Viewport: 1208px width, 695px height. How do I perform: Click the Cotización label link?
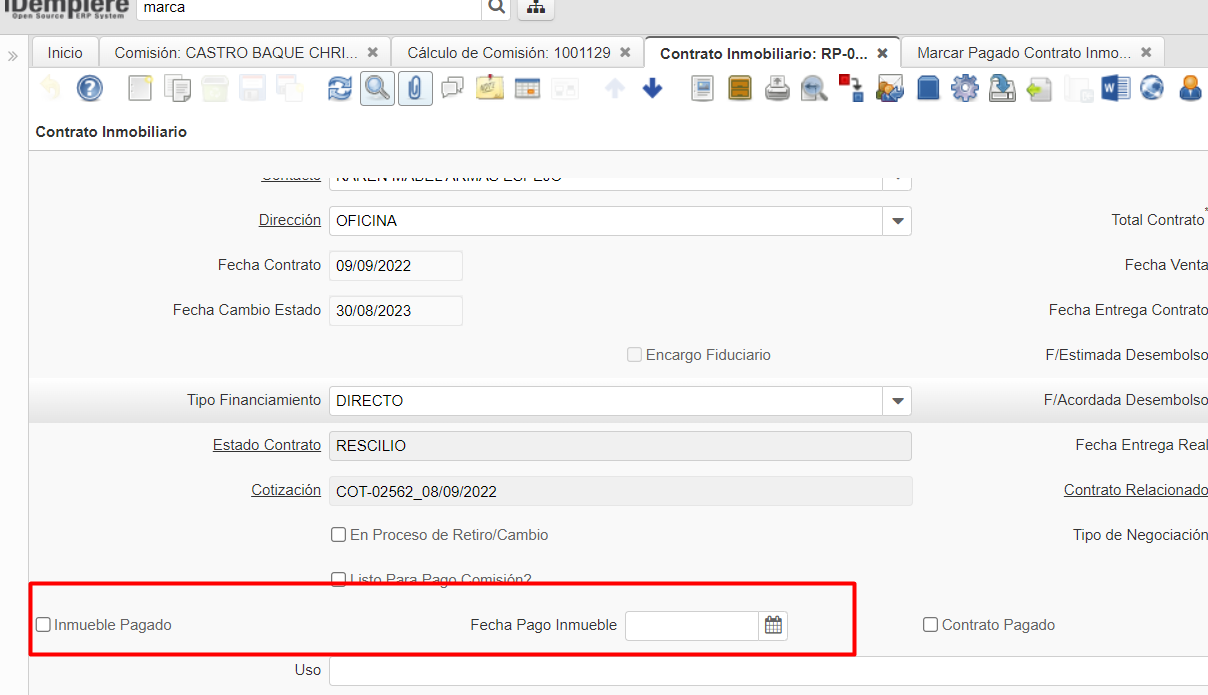click(286, 490)
